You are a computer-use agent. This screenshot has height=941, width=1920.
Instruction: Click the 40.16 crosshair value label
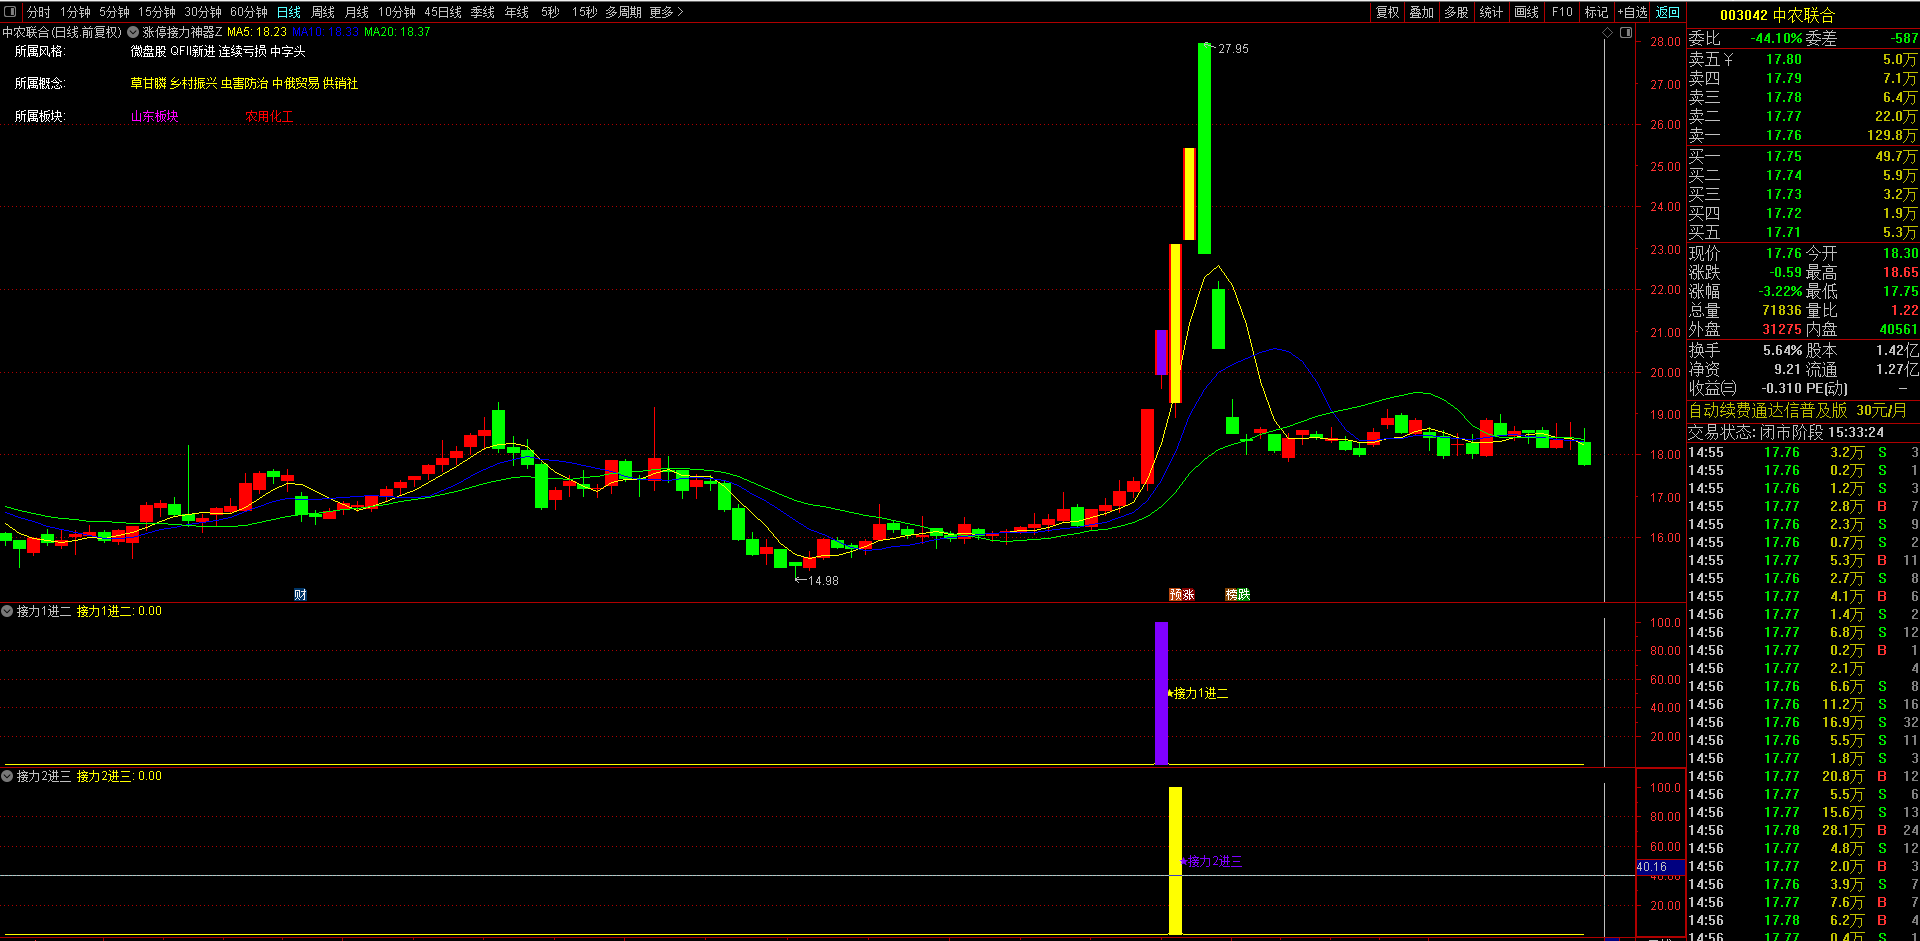(x=1659, y=867)
